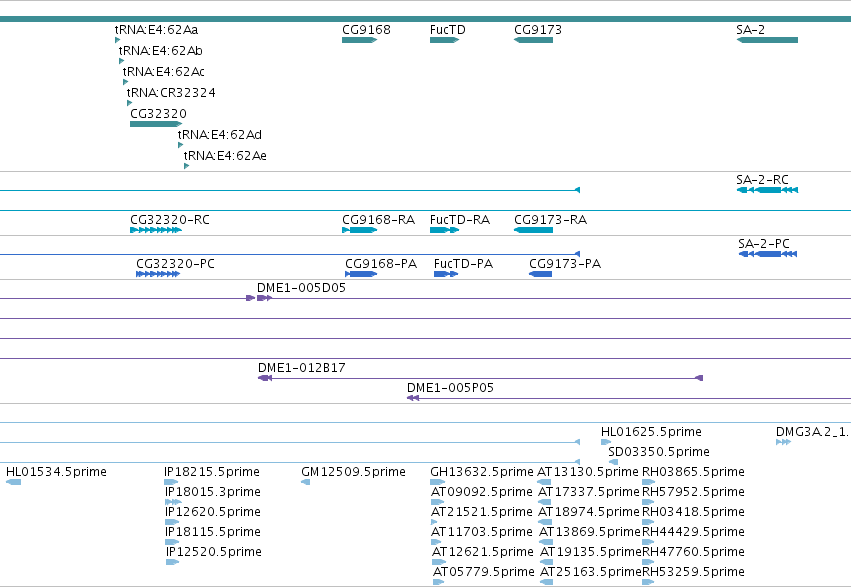The width and height of the screenshot is (851, 587).
Task: Click the IP12520.5prime EST
Action: point(173,562)
